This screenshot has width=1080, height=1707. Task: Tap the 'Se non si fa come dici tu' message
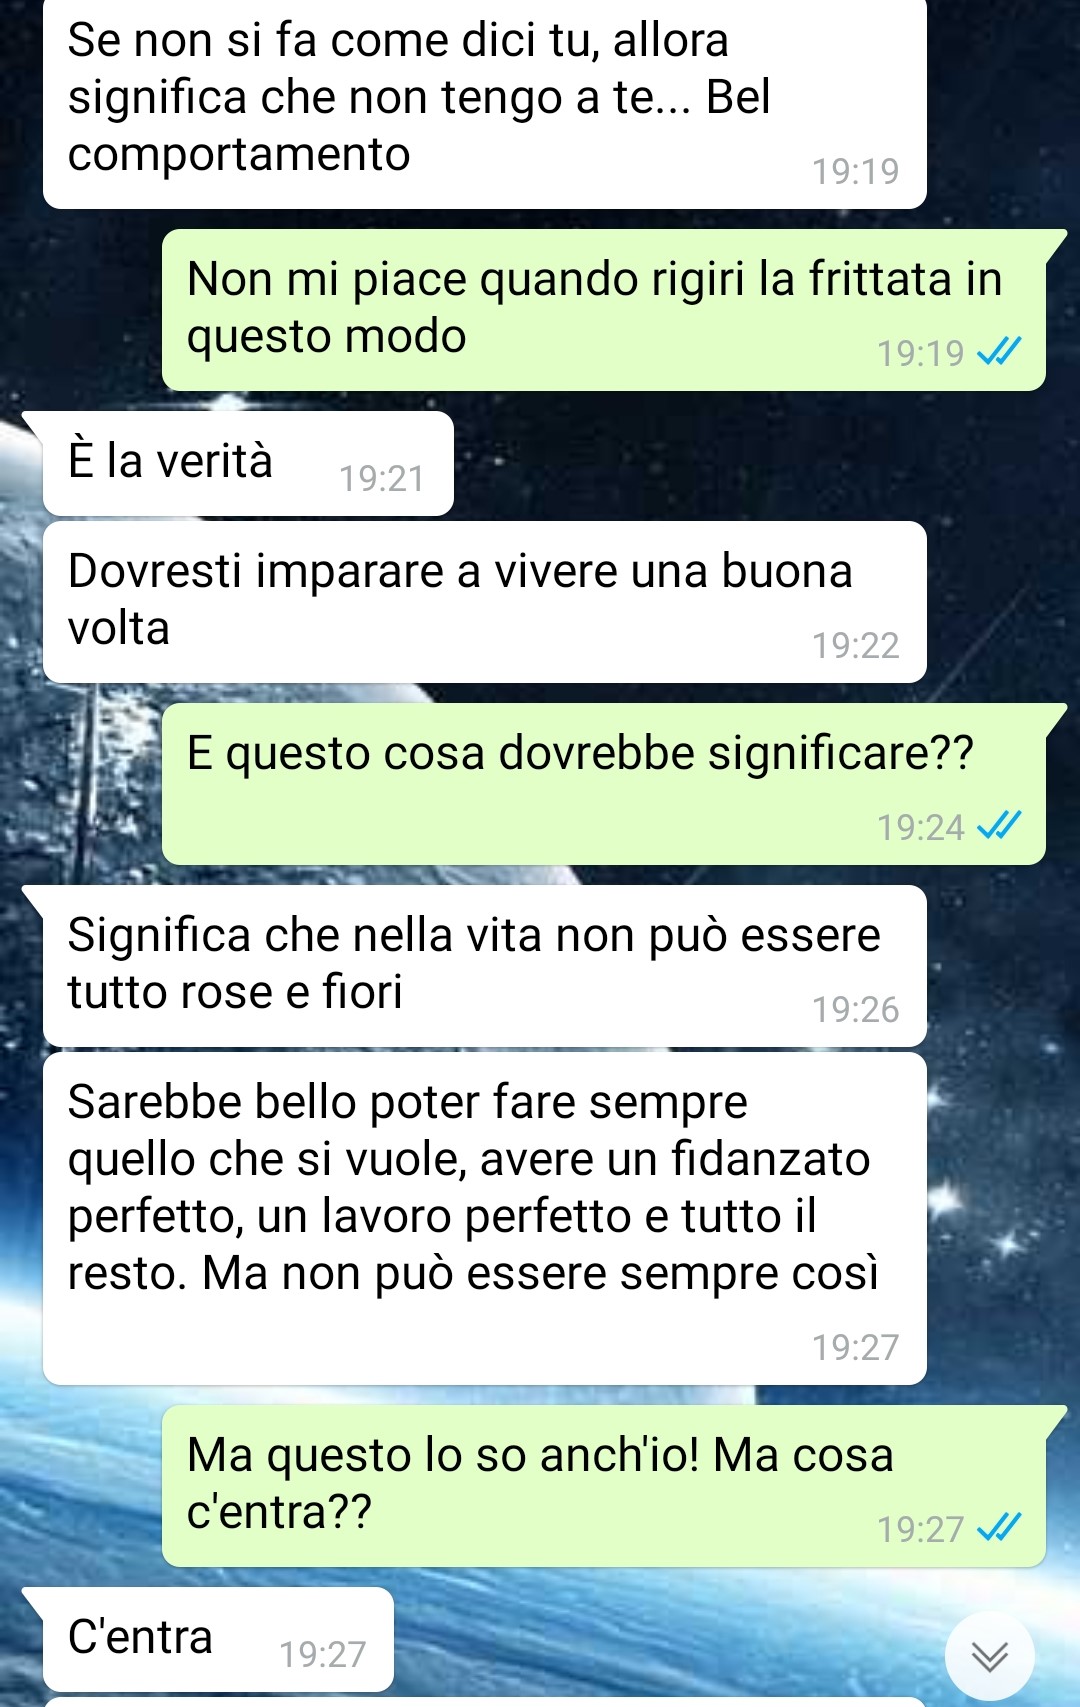click(485, 103)
